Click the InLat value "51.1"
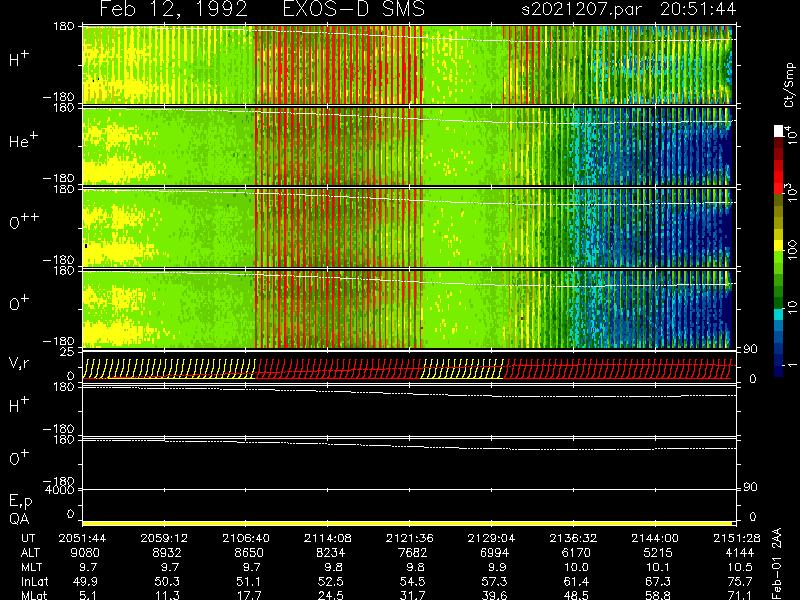 coord(249,582)
